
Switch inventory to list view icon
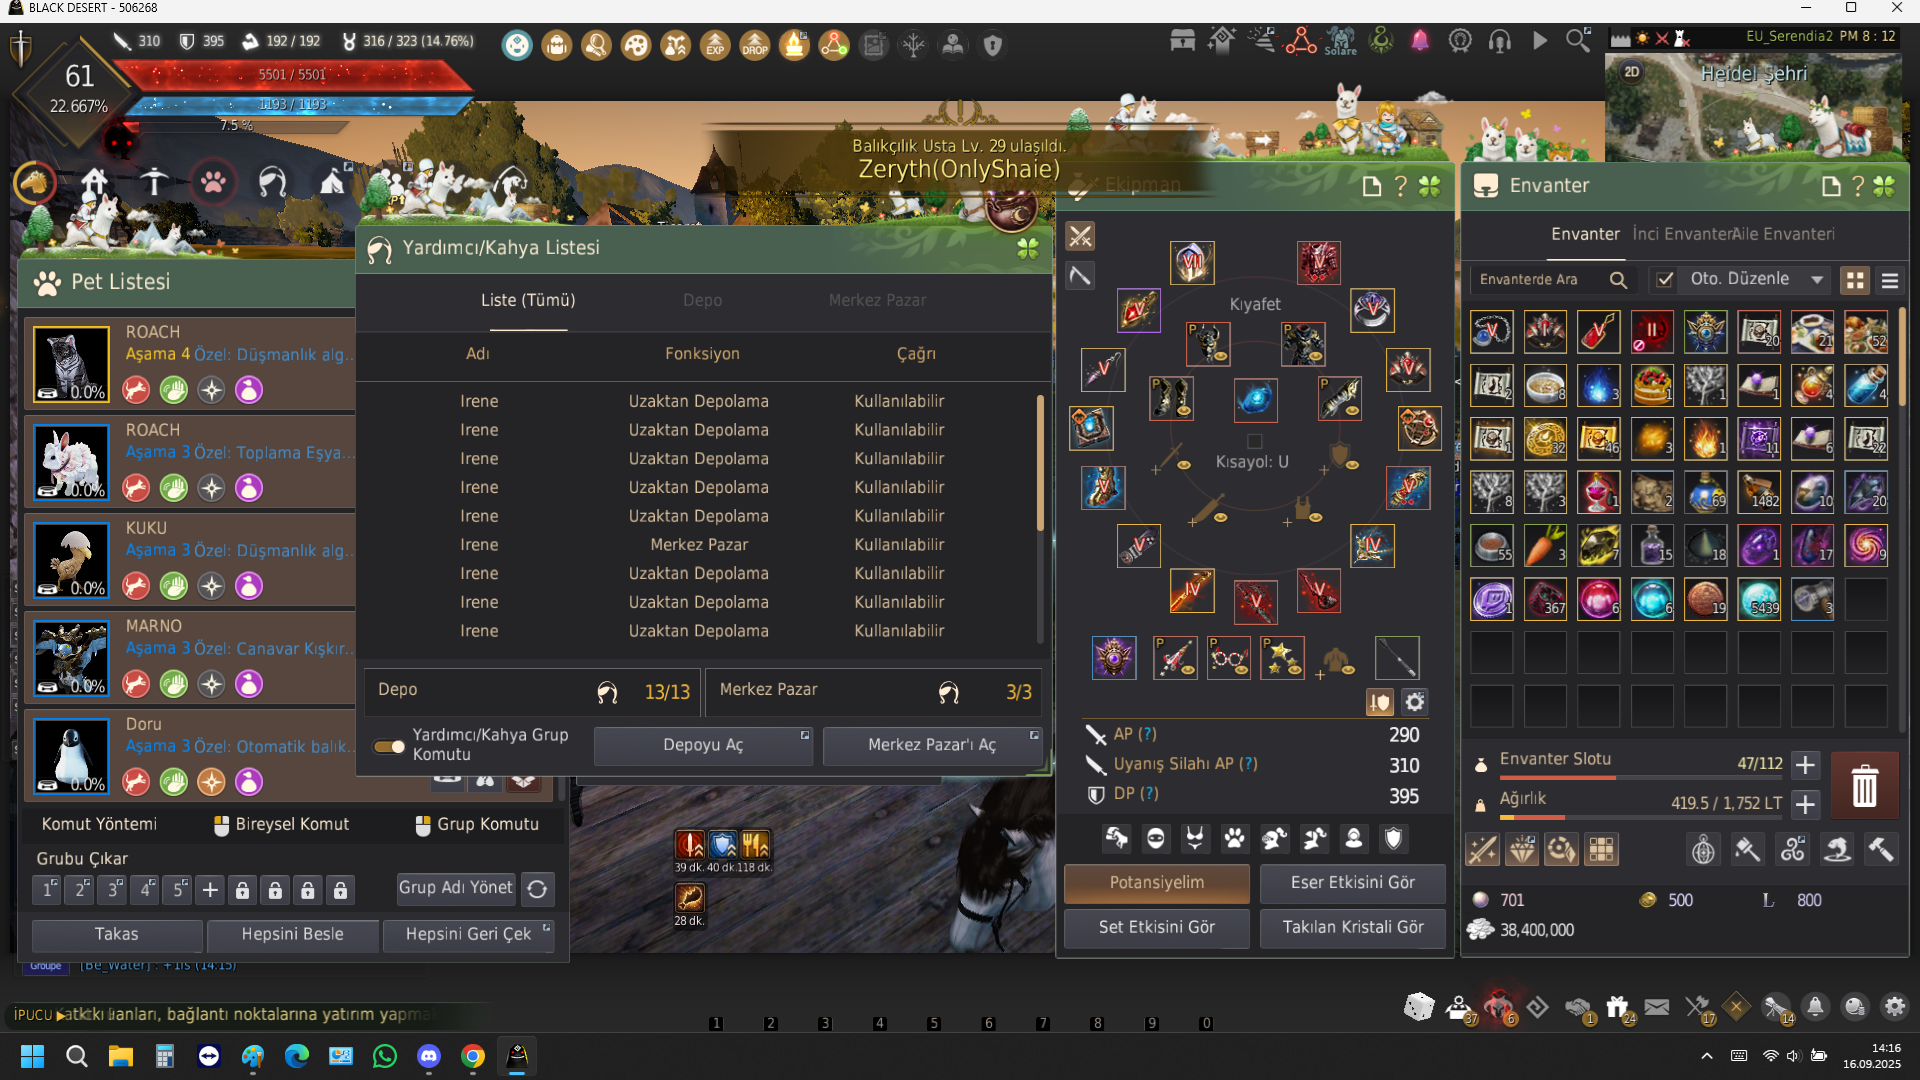click(x=1890, y=281)
